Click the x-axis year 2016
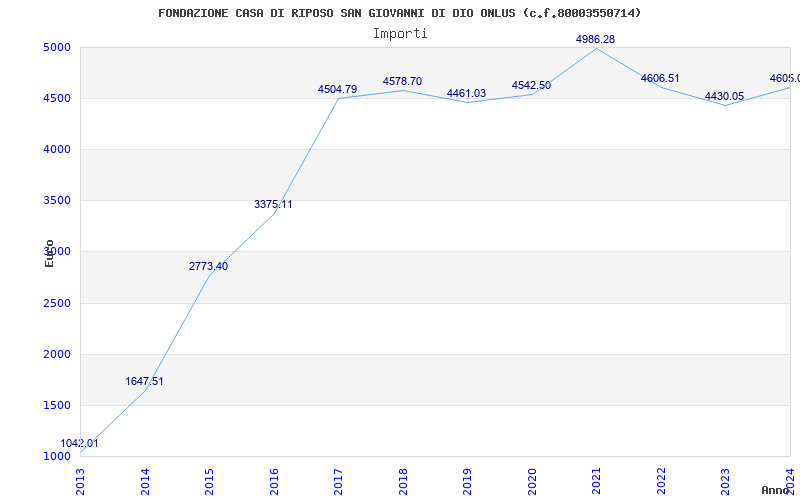Image resolution: width=800 pixels, height=500 pixels. 274,482
